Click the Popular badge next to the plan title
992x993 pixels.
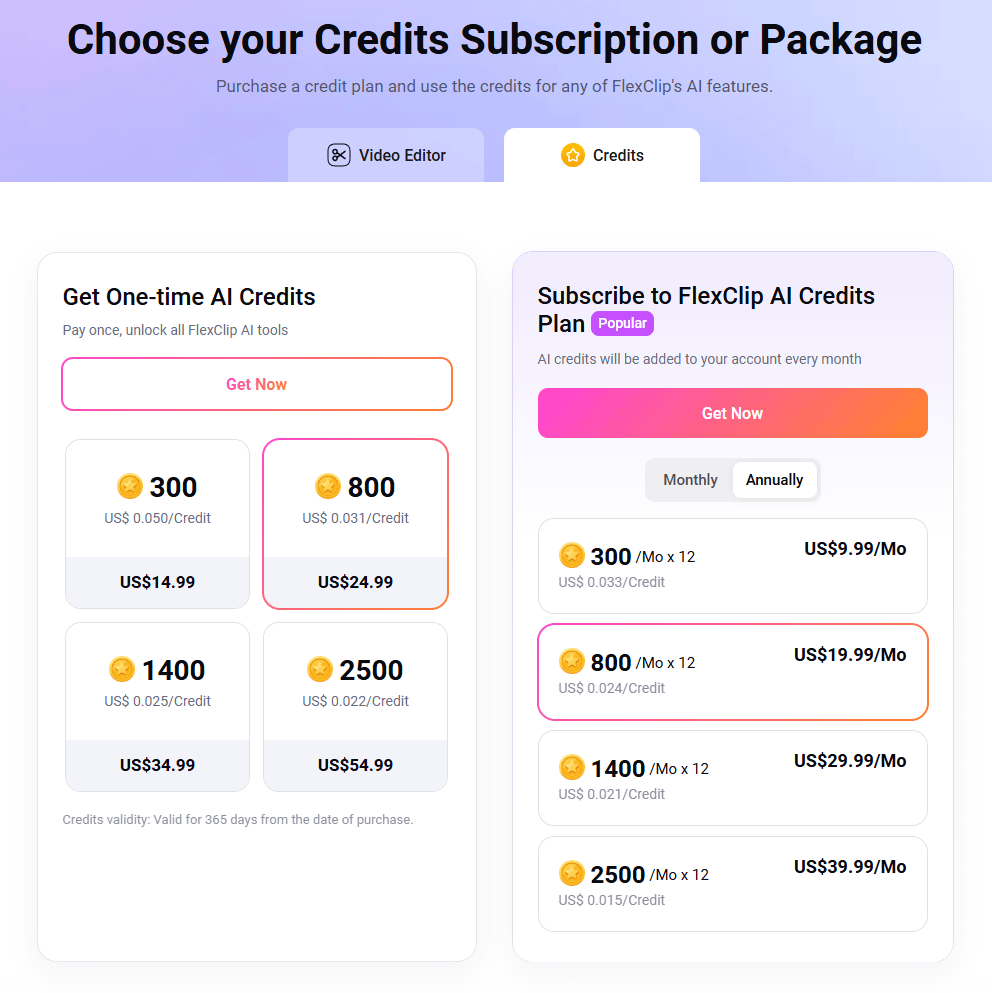622,323
